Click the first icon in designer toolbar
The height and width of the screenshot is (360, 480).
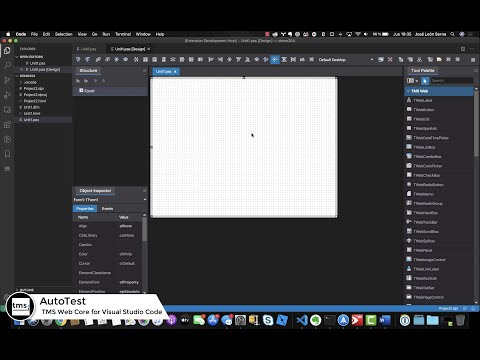pos(78,60)
